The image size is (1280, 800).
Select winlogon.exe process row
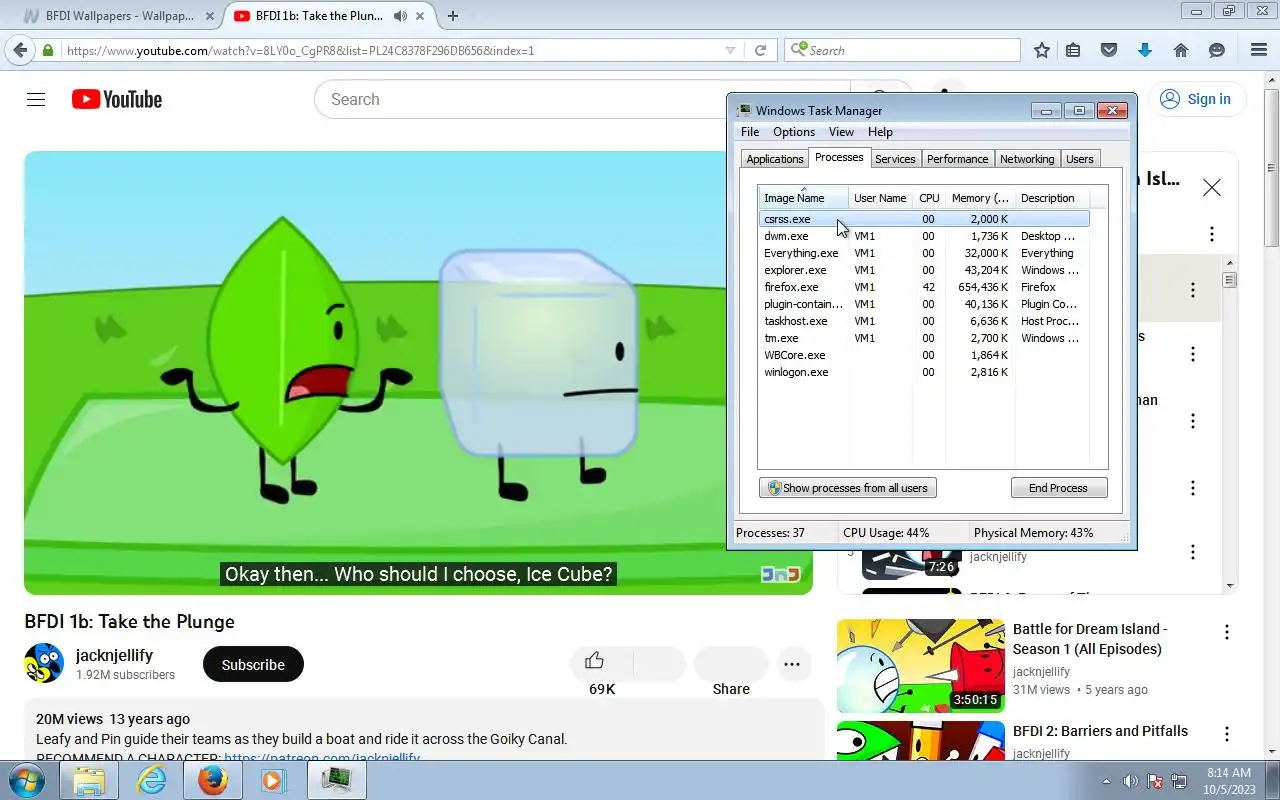tap(924, 372)
